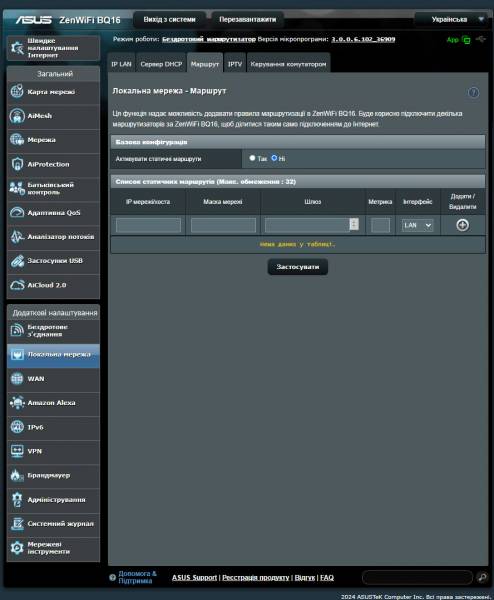The height and width of the screenshot is (600, 494).
Task: Open Бездротове з'єднання wireless icon
Action: point(17,330)
